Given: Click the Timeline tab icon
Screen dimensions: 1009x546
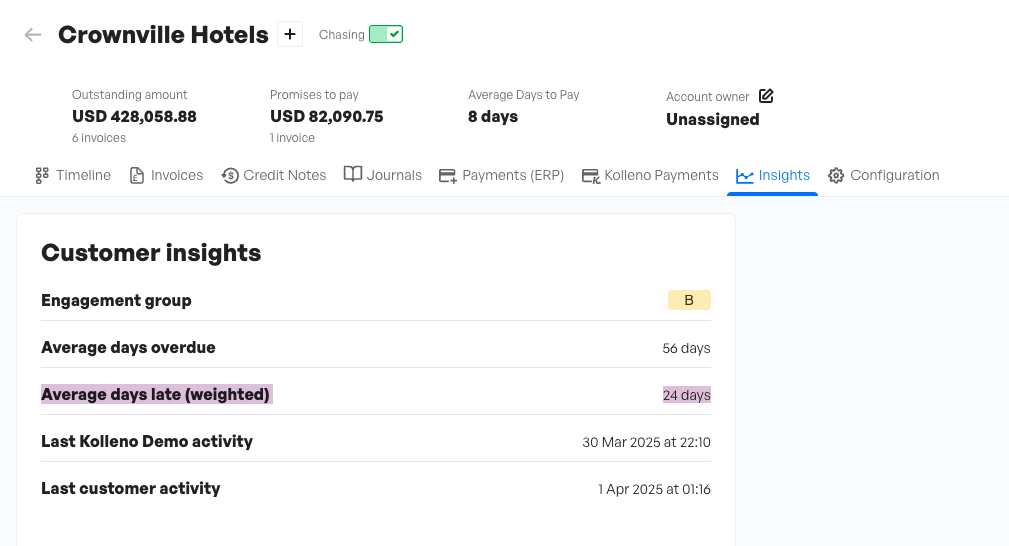Looking at the screenshot, I should click(x=42, y=175).
